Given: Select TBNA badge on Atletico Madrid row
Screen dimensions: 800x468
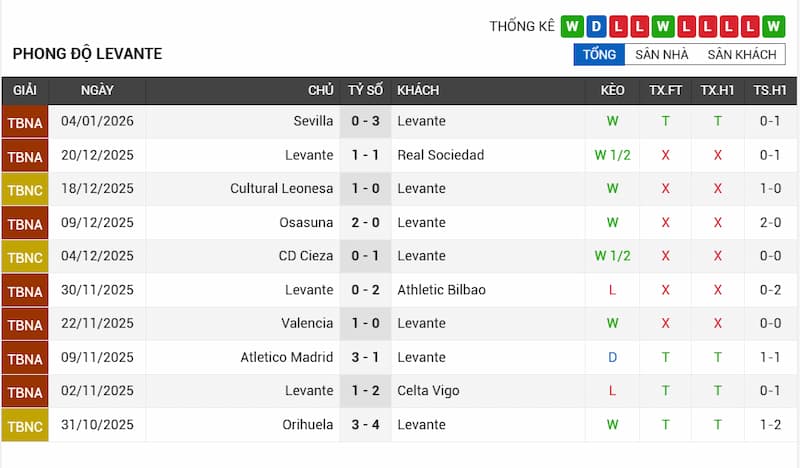Looking at the screenshot, I should [x=25, y=358].
